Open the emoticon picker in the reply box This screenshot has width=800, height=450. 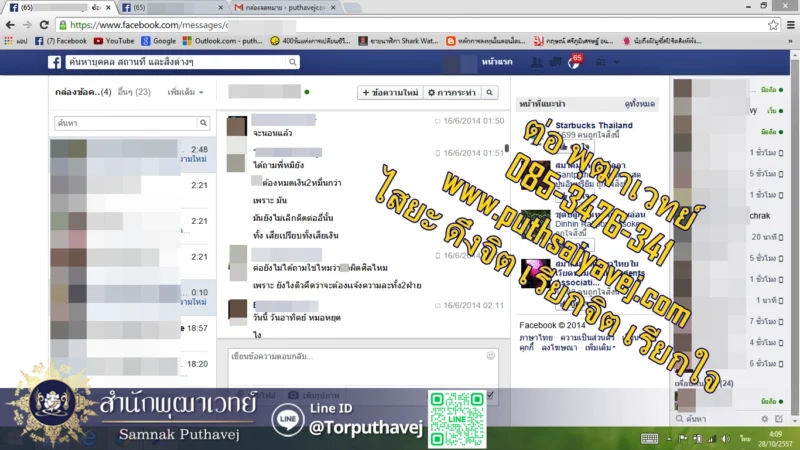[490, 356]
